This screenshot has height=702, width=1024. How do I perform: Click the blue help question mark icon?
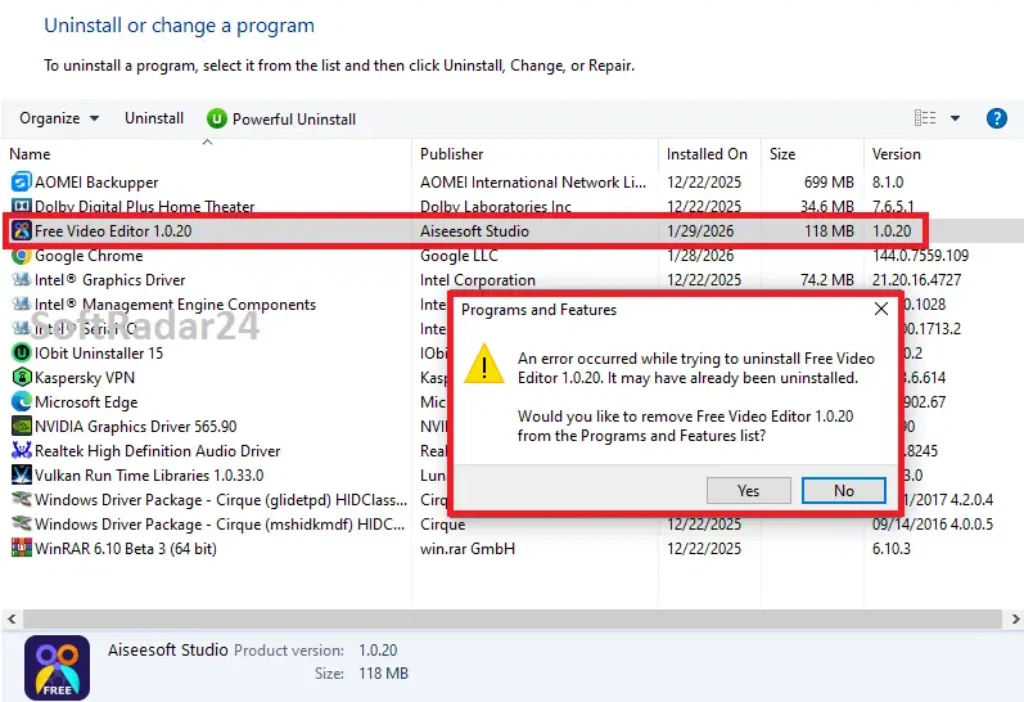[x=996, y=118]
